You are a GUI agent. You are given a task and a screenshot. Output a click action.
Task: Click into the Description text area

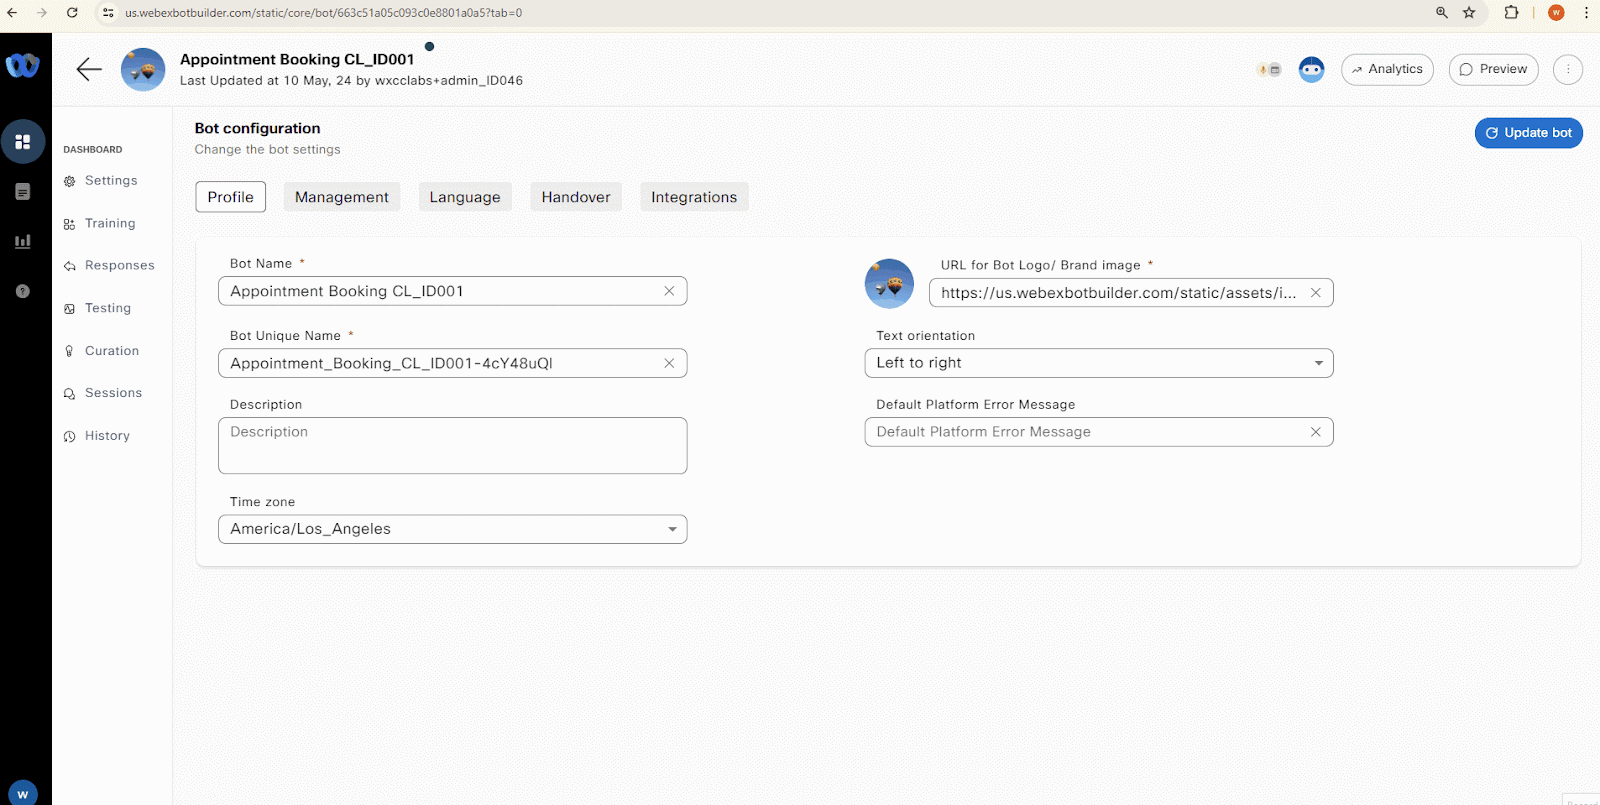click(x=452, y=446)
